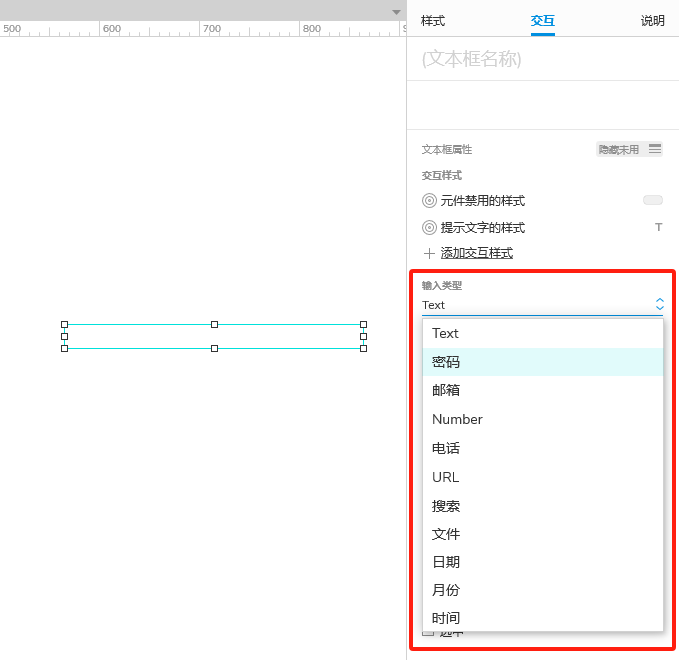Click the 添加交互样式 link
This screenshot has width=679, height=660.
pyautogui.click(x=477, y=253)
